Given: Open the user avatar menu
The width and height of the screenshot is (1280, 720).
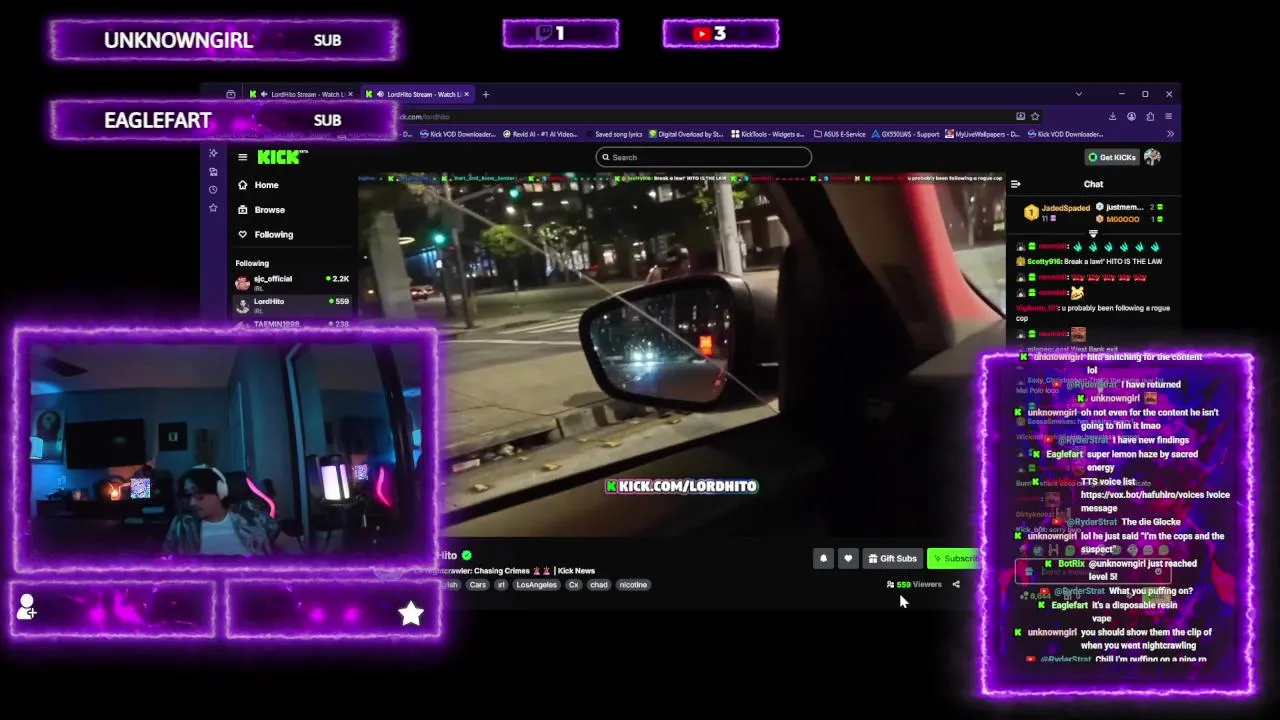Looking at the screenshot, I should (1152, 157).
